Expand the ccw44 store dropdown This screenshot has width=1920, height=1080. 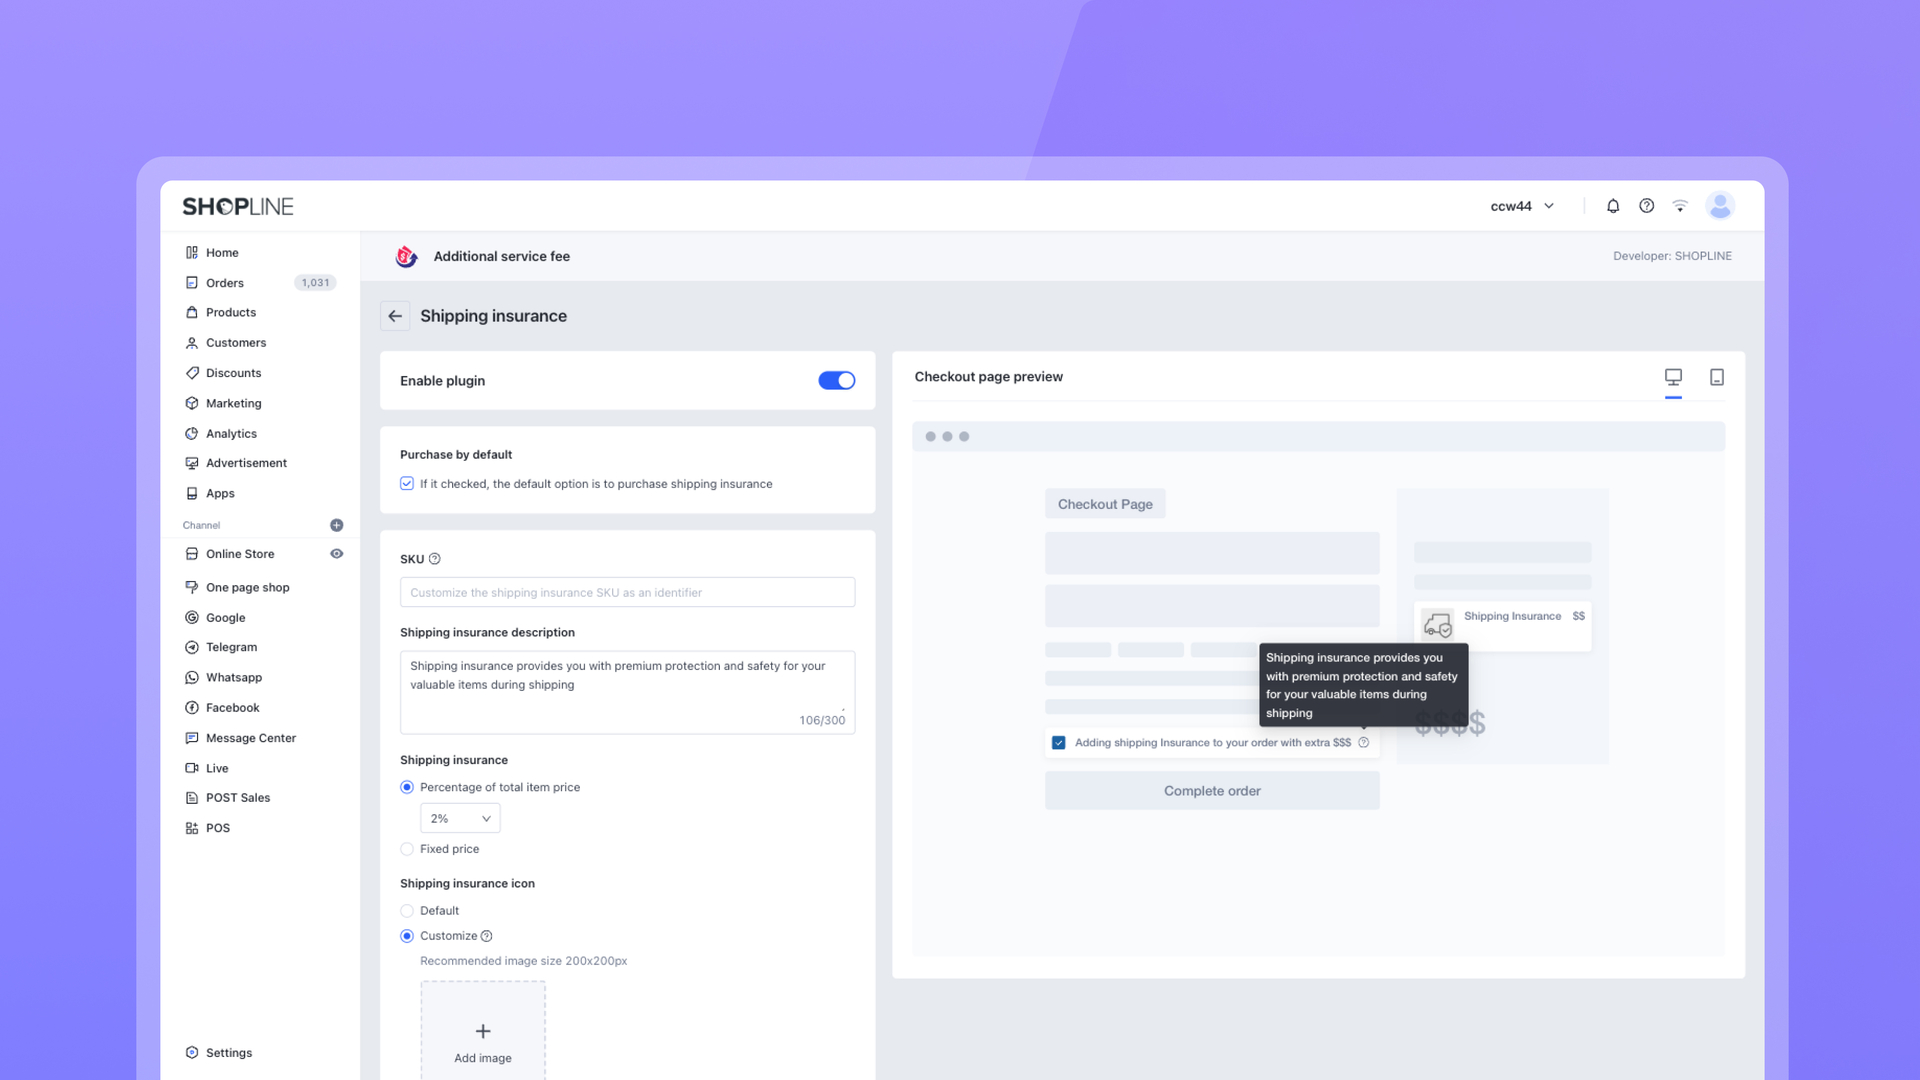pos(1522,206)
